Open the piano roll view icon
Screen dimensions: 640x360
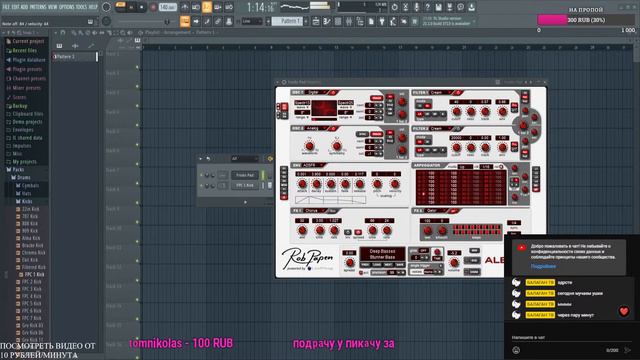pyautogui.click(x=327, y=21)
